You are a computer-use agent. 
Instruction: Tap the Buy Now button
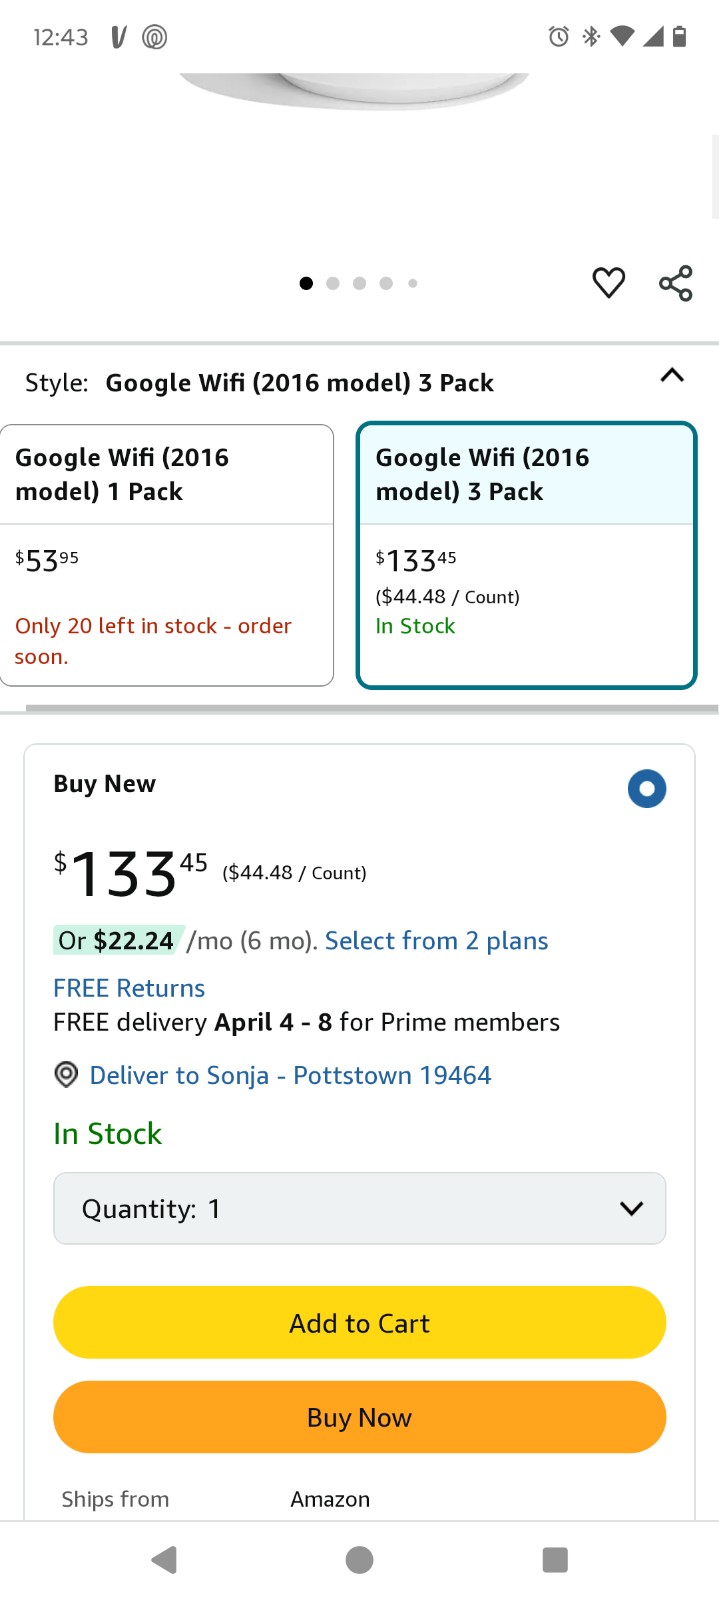pyautogui.click(x=359, y=1417)
